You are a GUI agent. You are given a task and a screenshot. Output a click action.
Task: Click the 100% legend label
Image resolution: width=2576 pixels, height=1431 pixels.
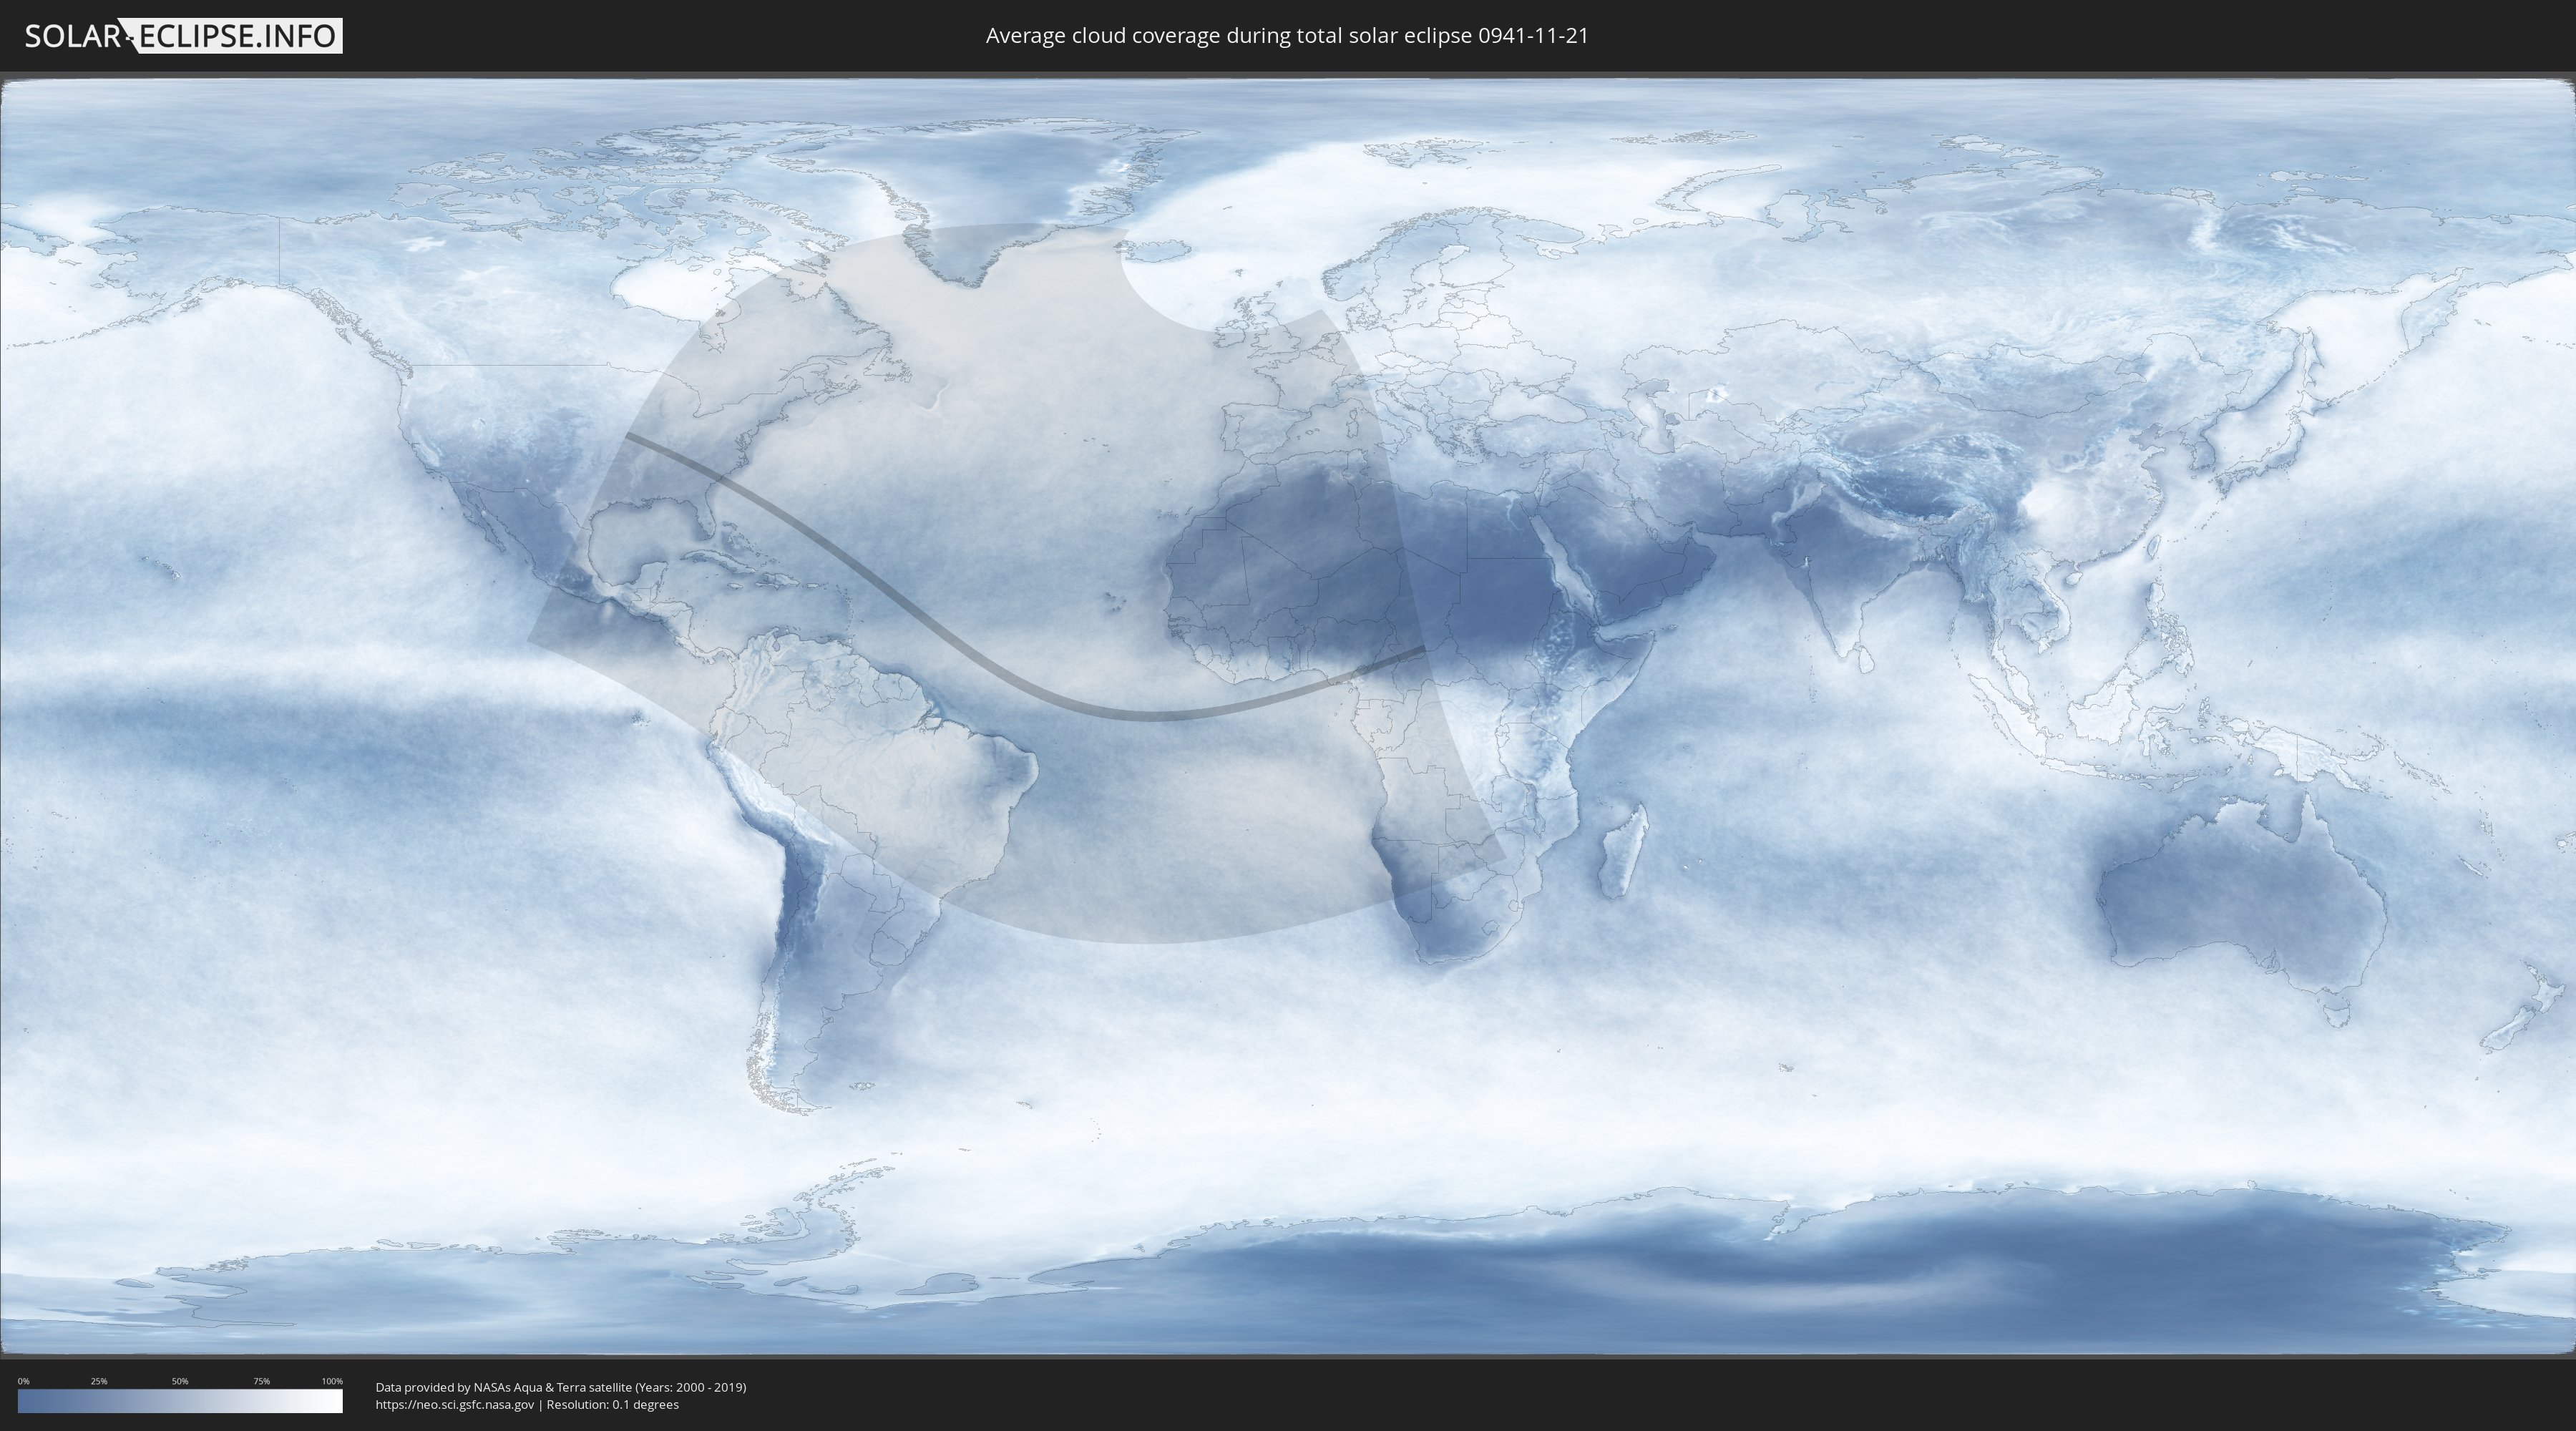(x=332, y=1381)
